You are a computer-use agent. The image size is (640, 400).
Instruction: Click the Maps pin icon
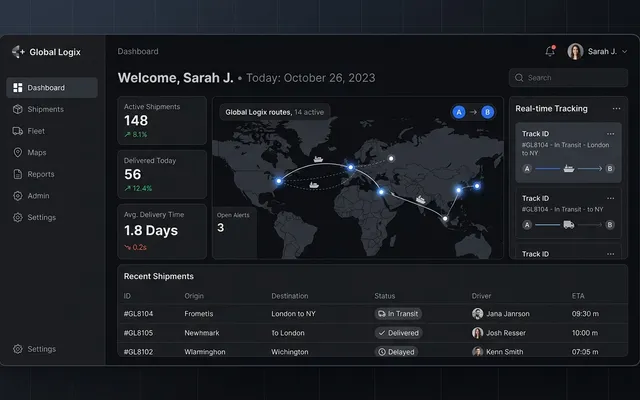click(x=18, y=153)
